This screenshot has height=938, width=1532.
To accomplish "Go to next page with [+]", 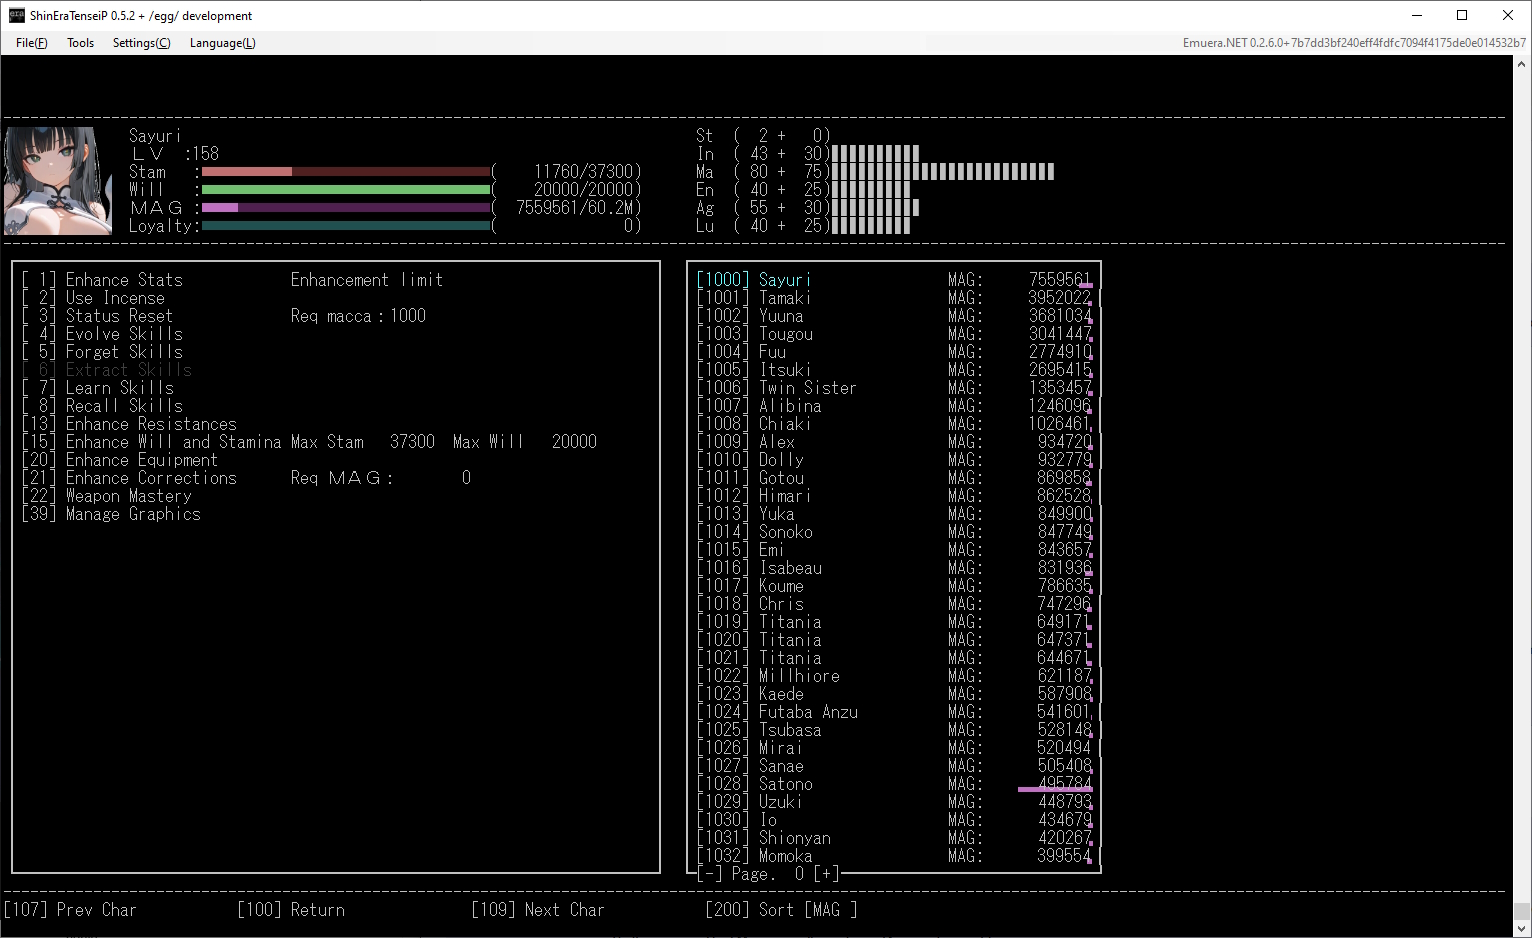I will [827, 874].
